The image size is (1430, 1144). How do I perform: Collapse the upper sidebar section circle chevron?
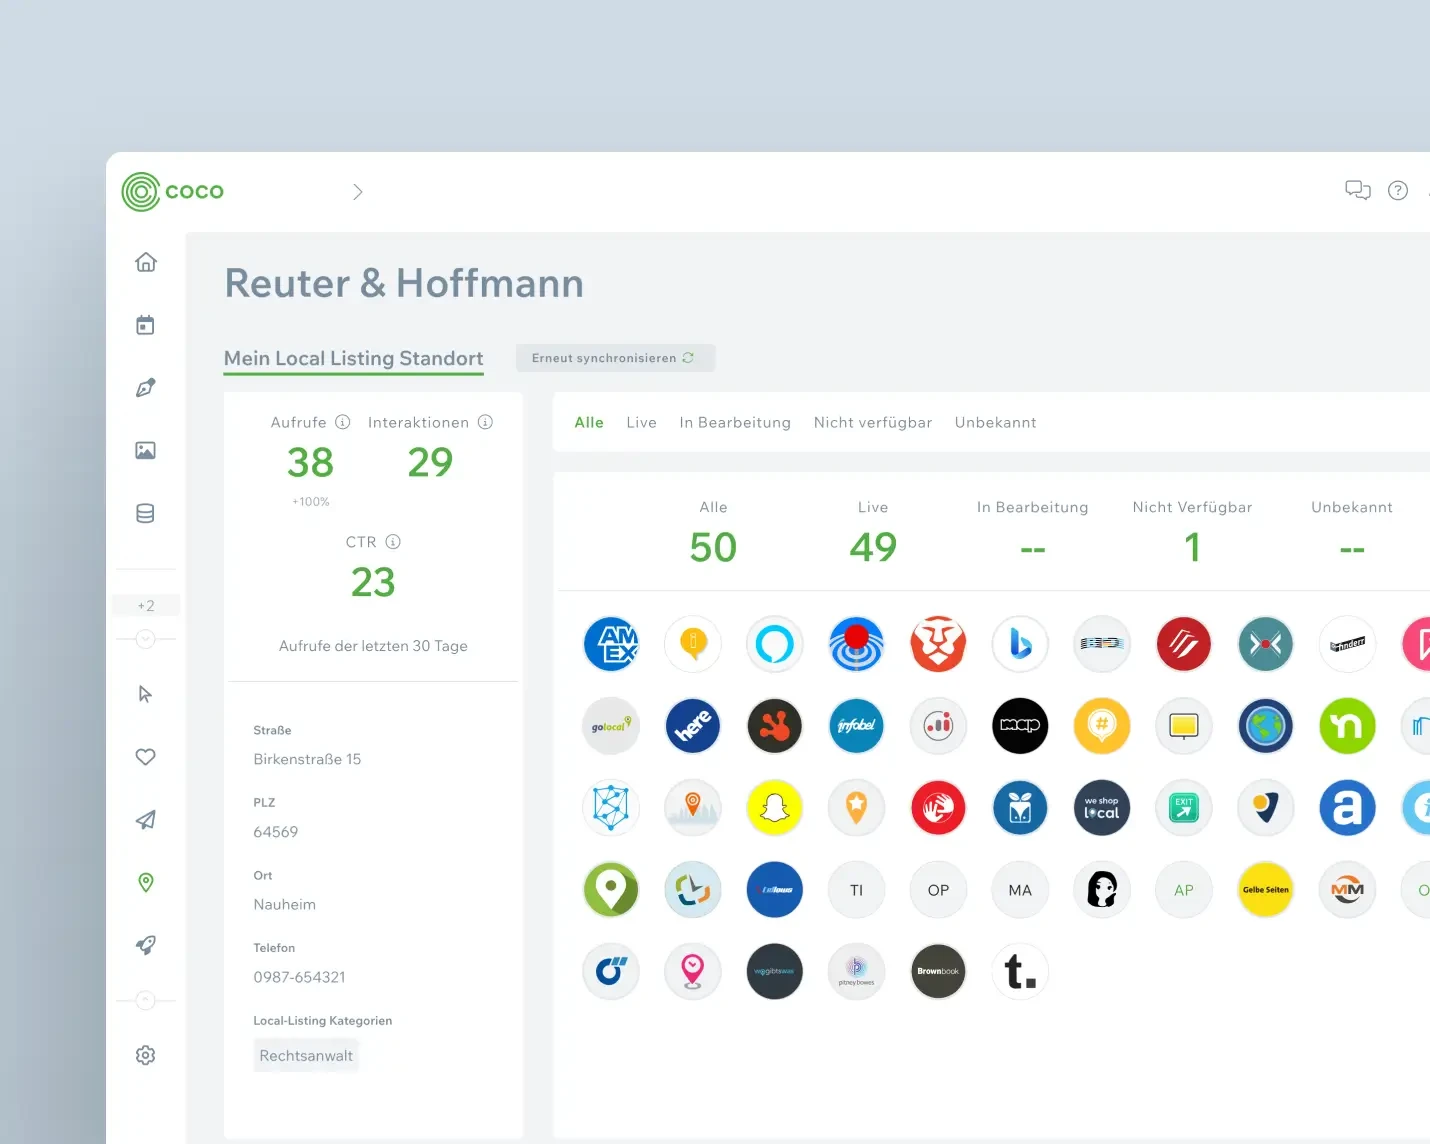click(146, 639)
